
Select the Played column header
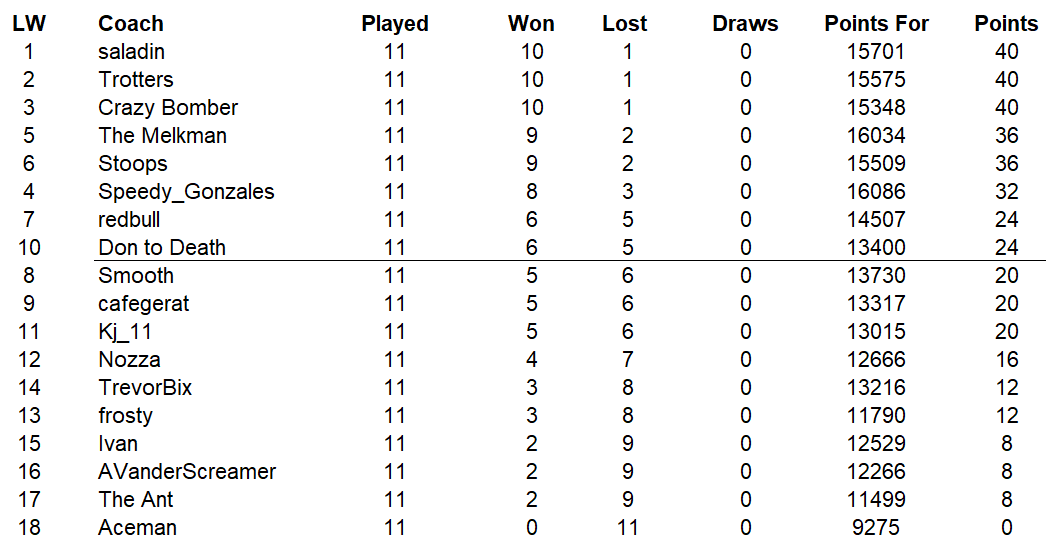(395, 23)
